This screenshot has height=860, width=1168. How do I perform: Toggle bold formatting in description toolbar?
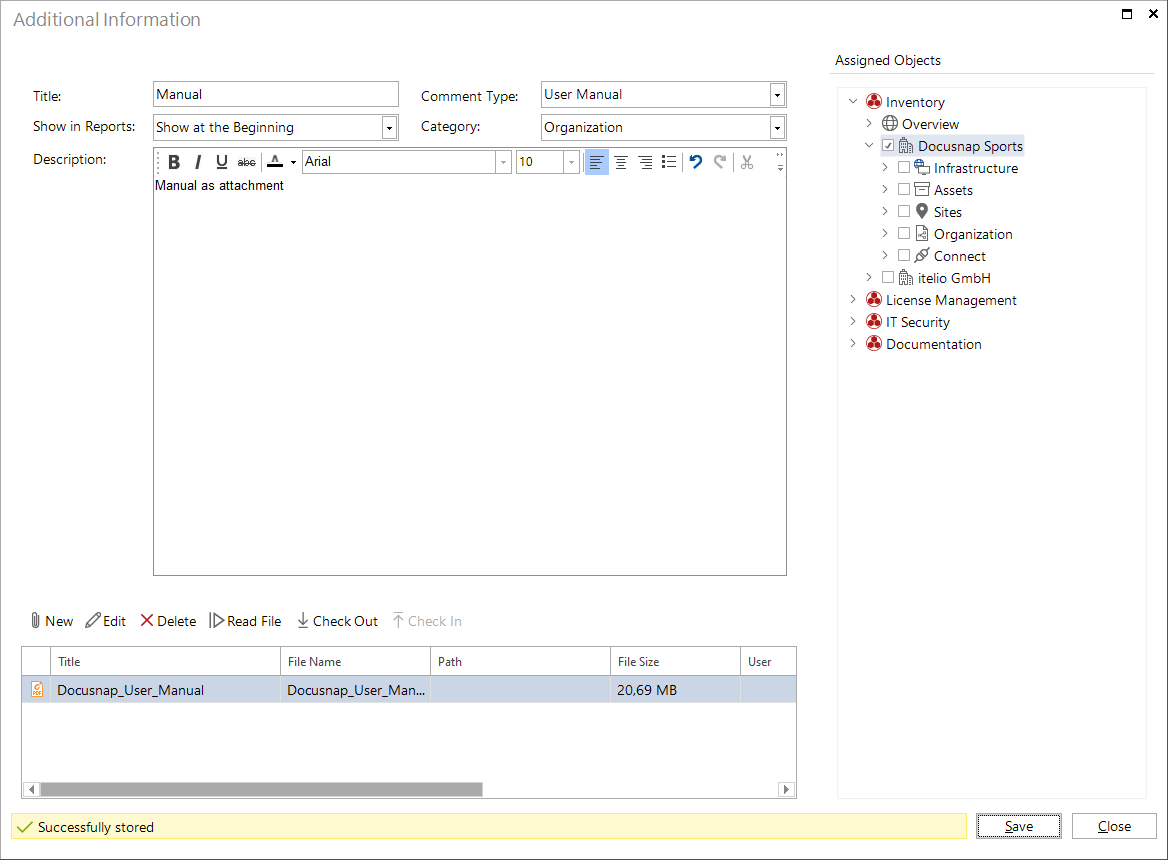(x=174, y=162)
